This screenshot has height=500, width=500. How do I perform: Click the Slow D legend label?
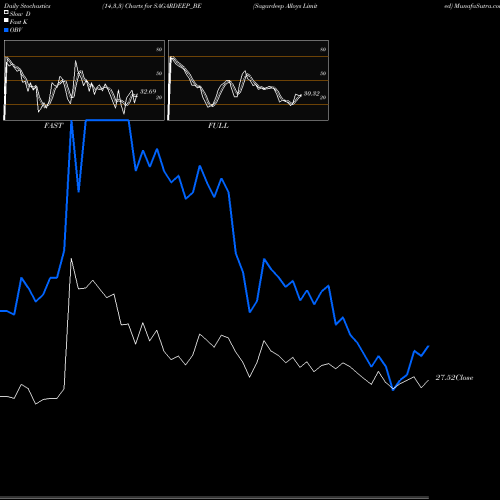20,14
